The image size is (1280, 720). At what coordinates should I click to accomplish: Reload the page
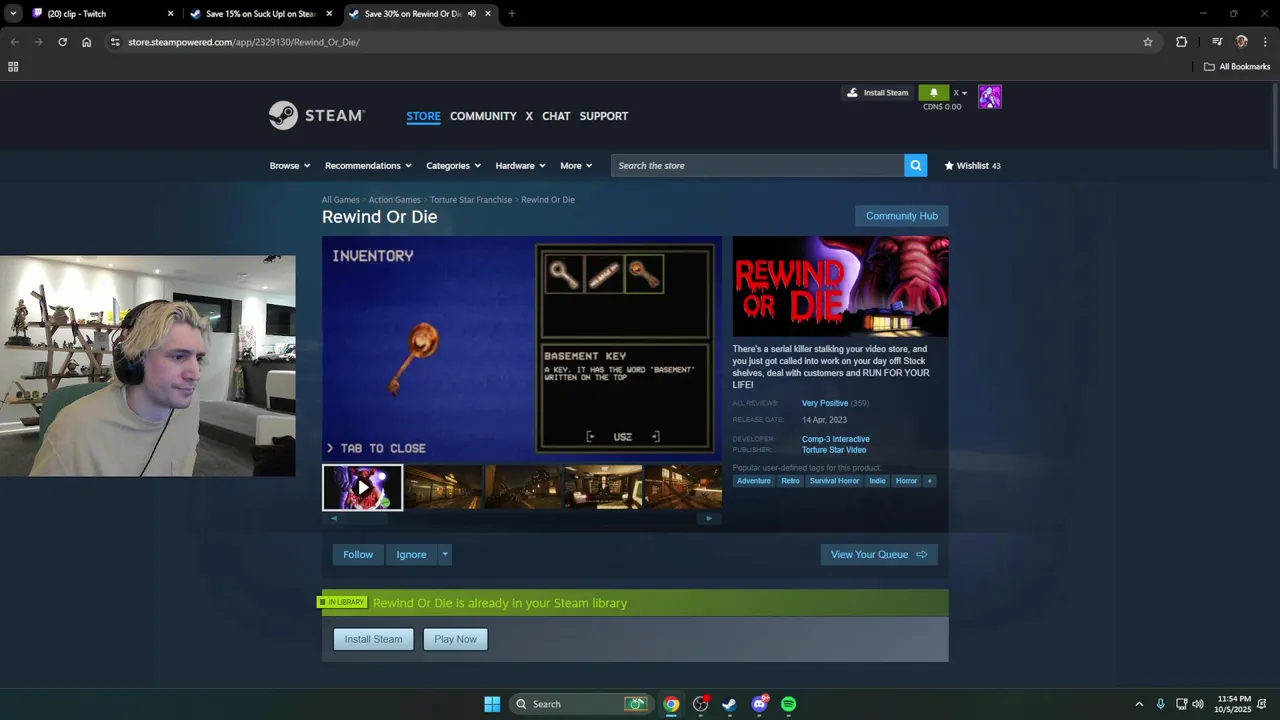[x=62, y=42]
